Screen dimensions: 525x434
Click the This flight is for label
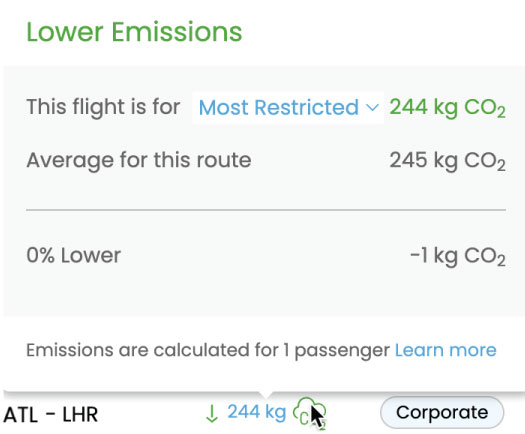pyautogui.click(x=103, y=107)
